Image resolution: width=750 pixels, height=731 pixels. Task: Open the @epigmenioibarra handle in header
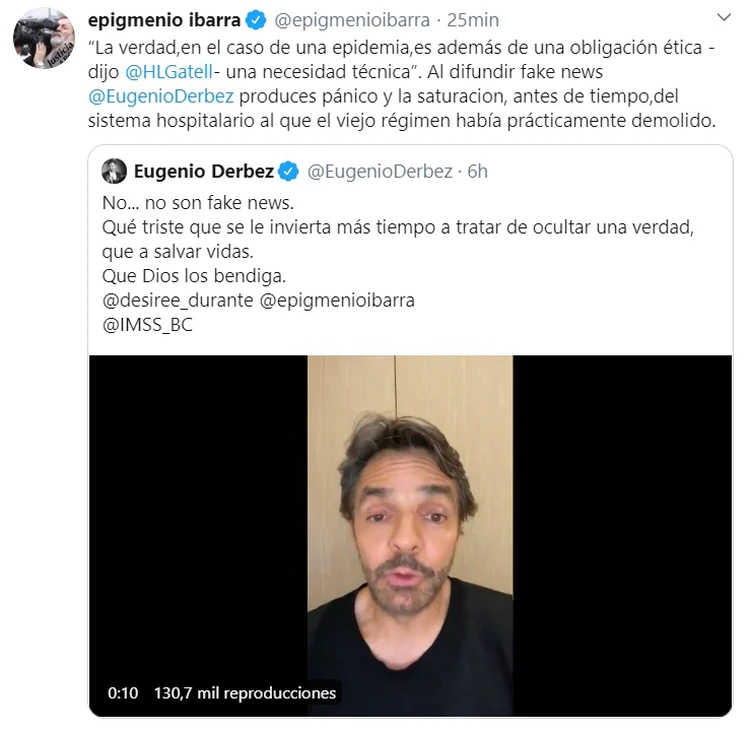352,20
